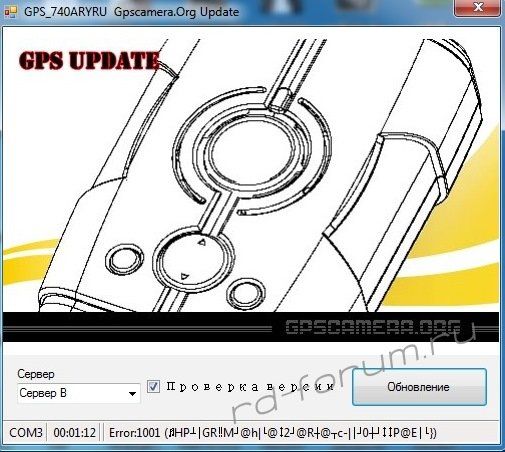Select the COM3 port status panel
Viewport: 505px width, 452px height.
tap(26, 433)
